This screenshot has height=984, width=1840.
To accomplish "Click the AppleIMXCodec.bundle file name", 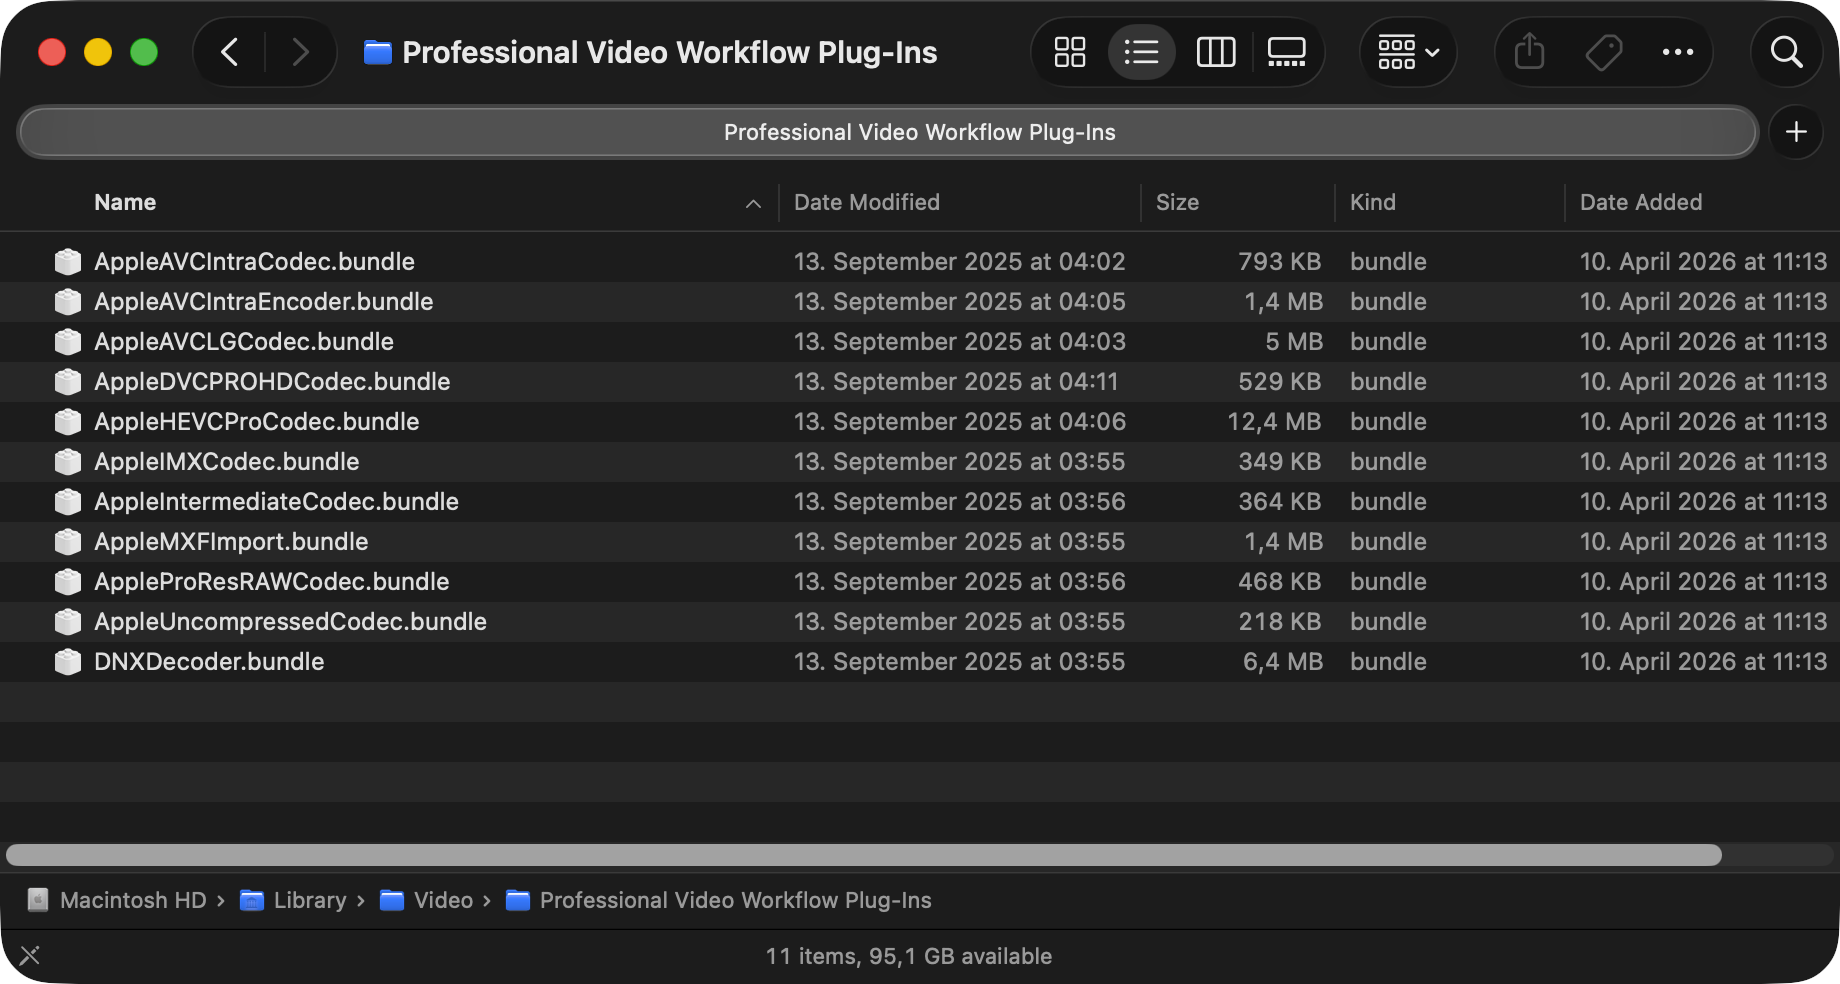I will tap(227, 462).
